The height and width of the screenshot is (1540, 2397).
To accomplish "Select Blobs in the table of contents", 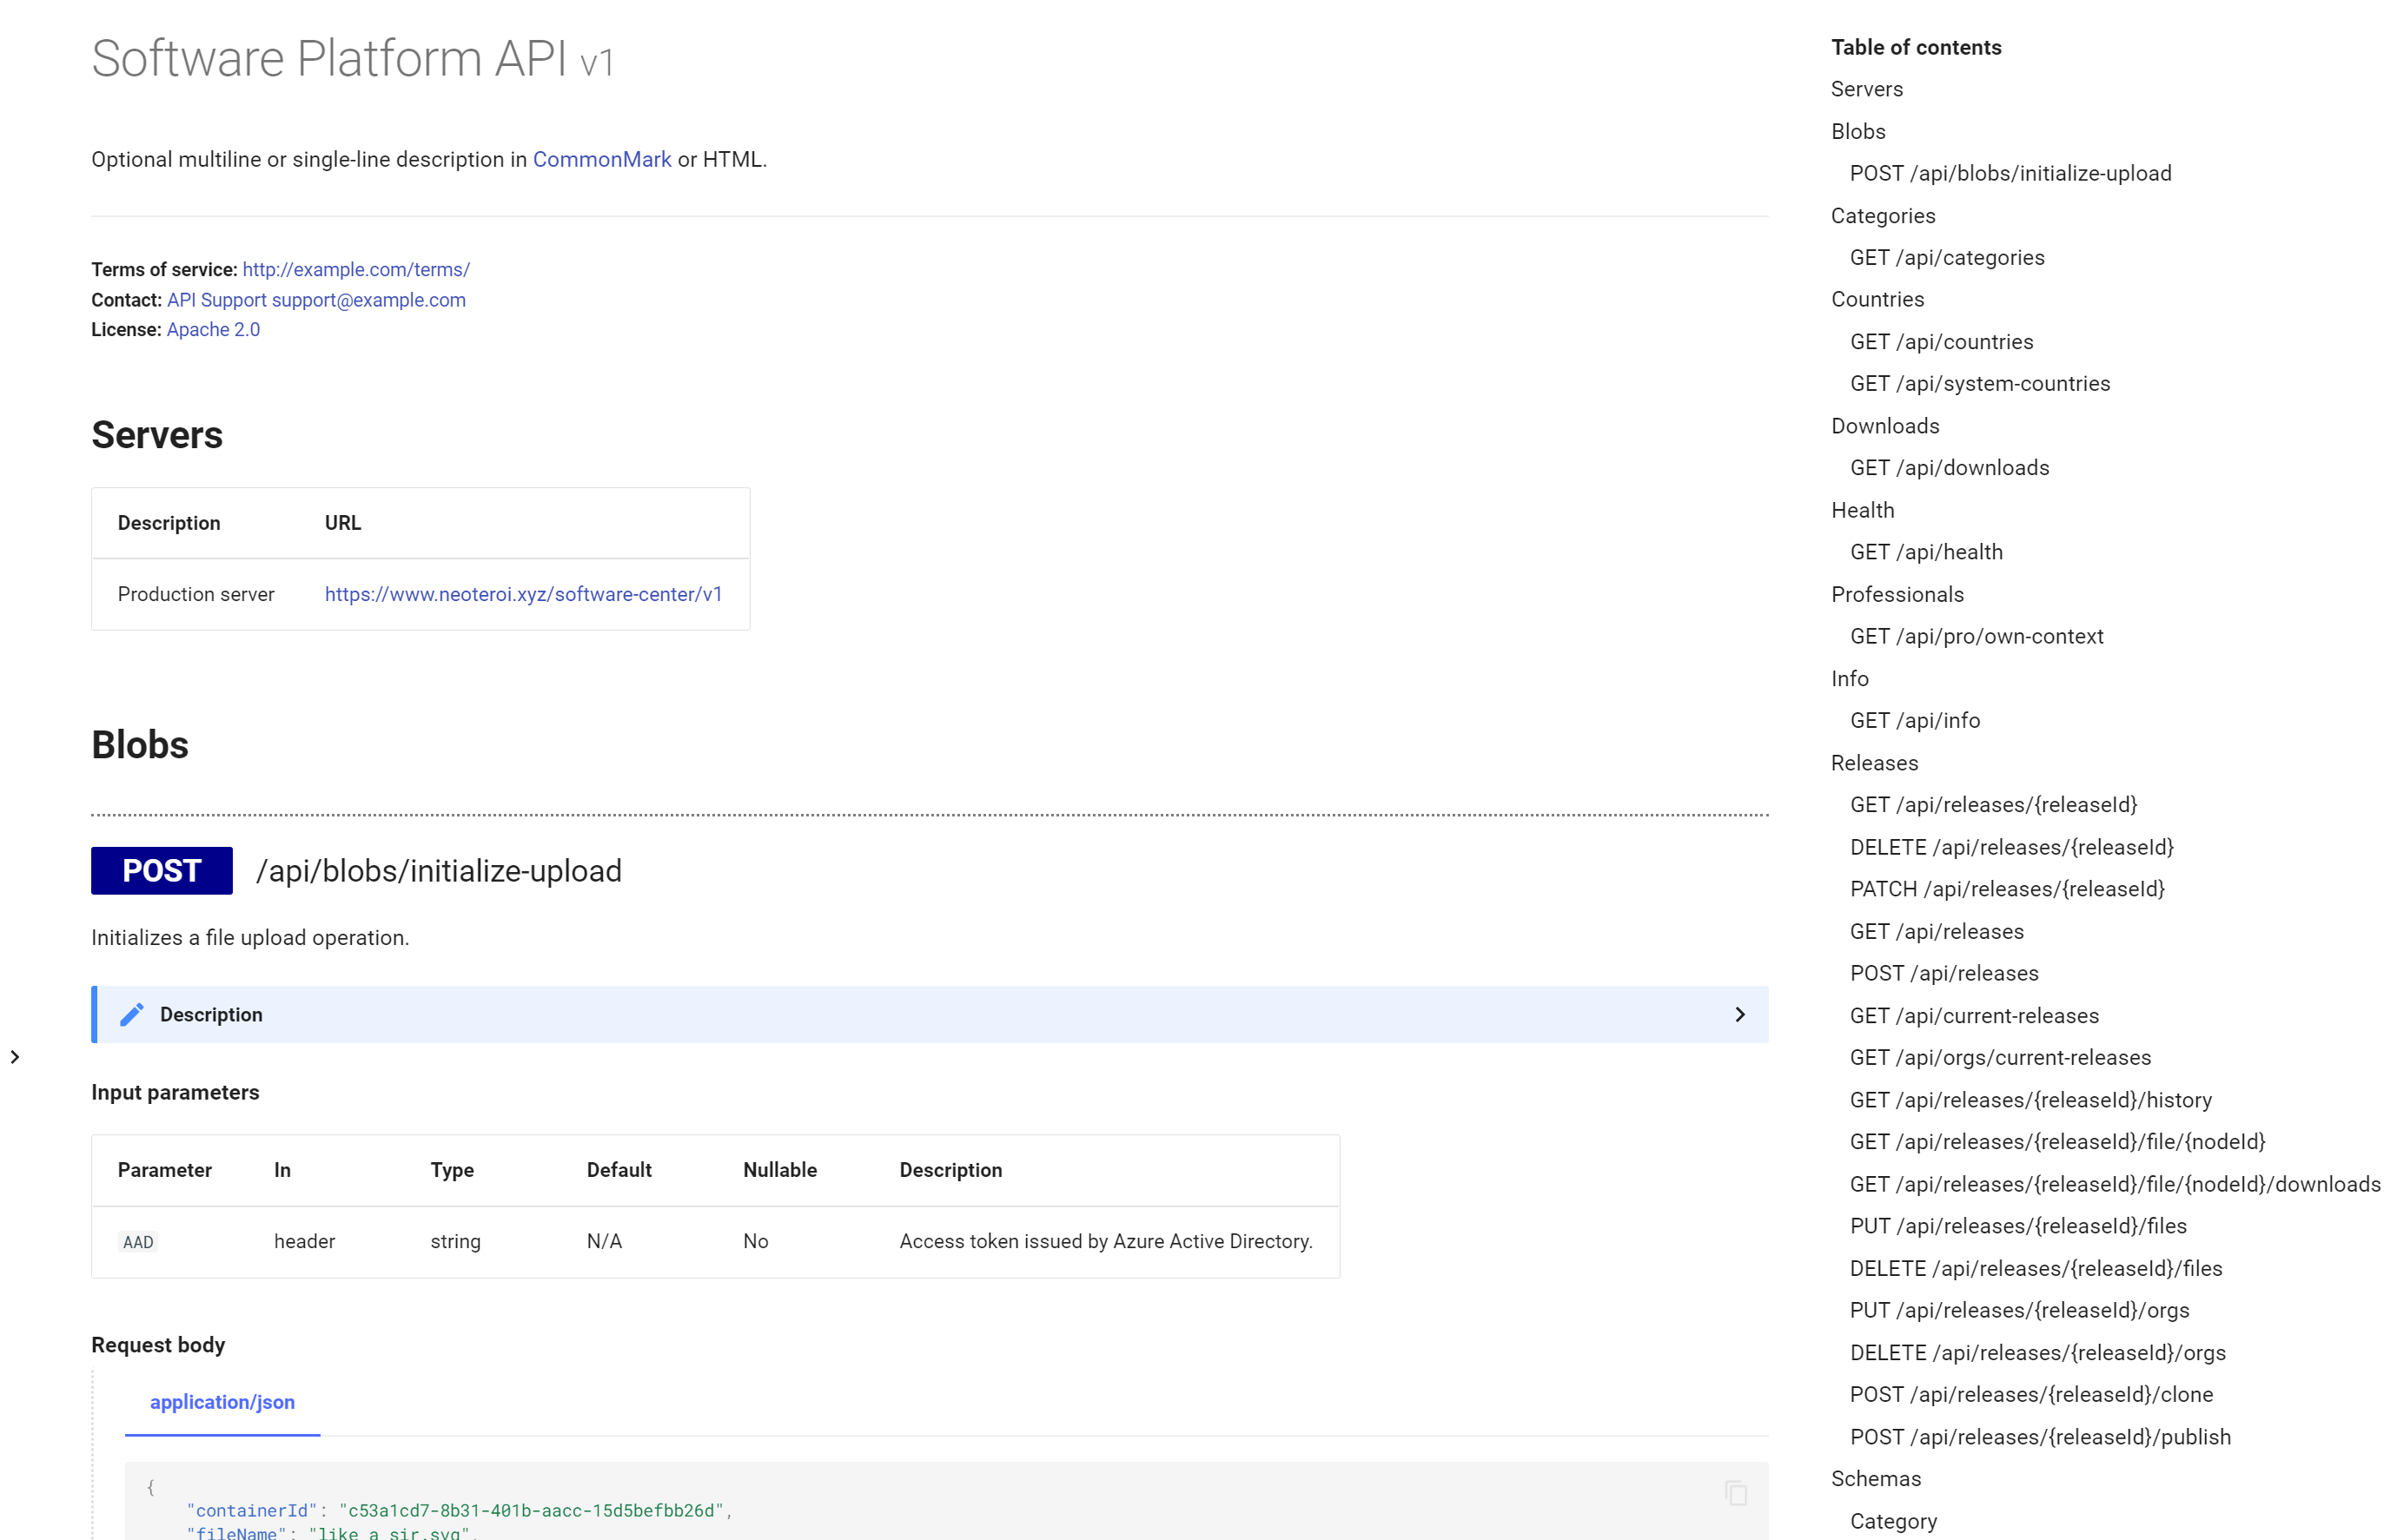I will [x=1857, y=131].
